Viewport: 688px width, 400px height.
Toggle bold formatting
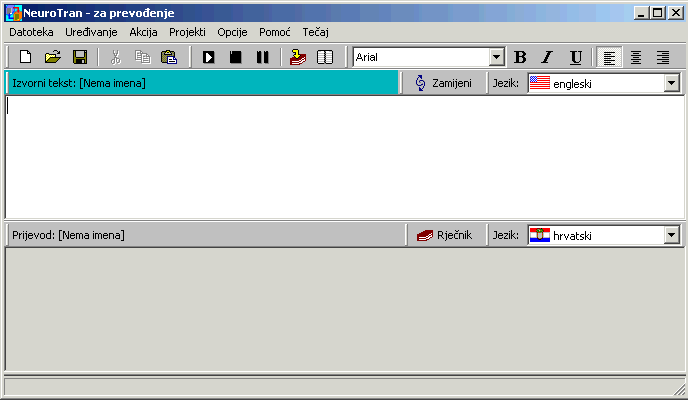pos(520,57)
